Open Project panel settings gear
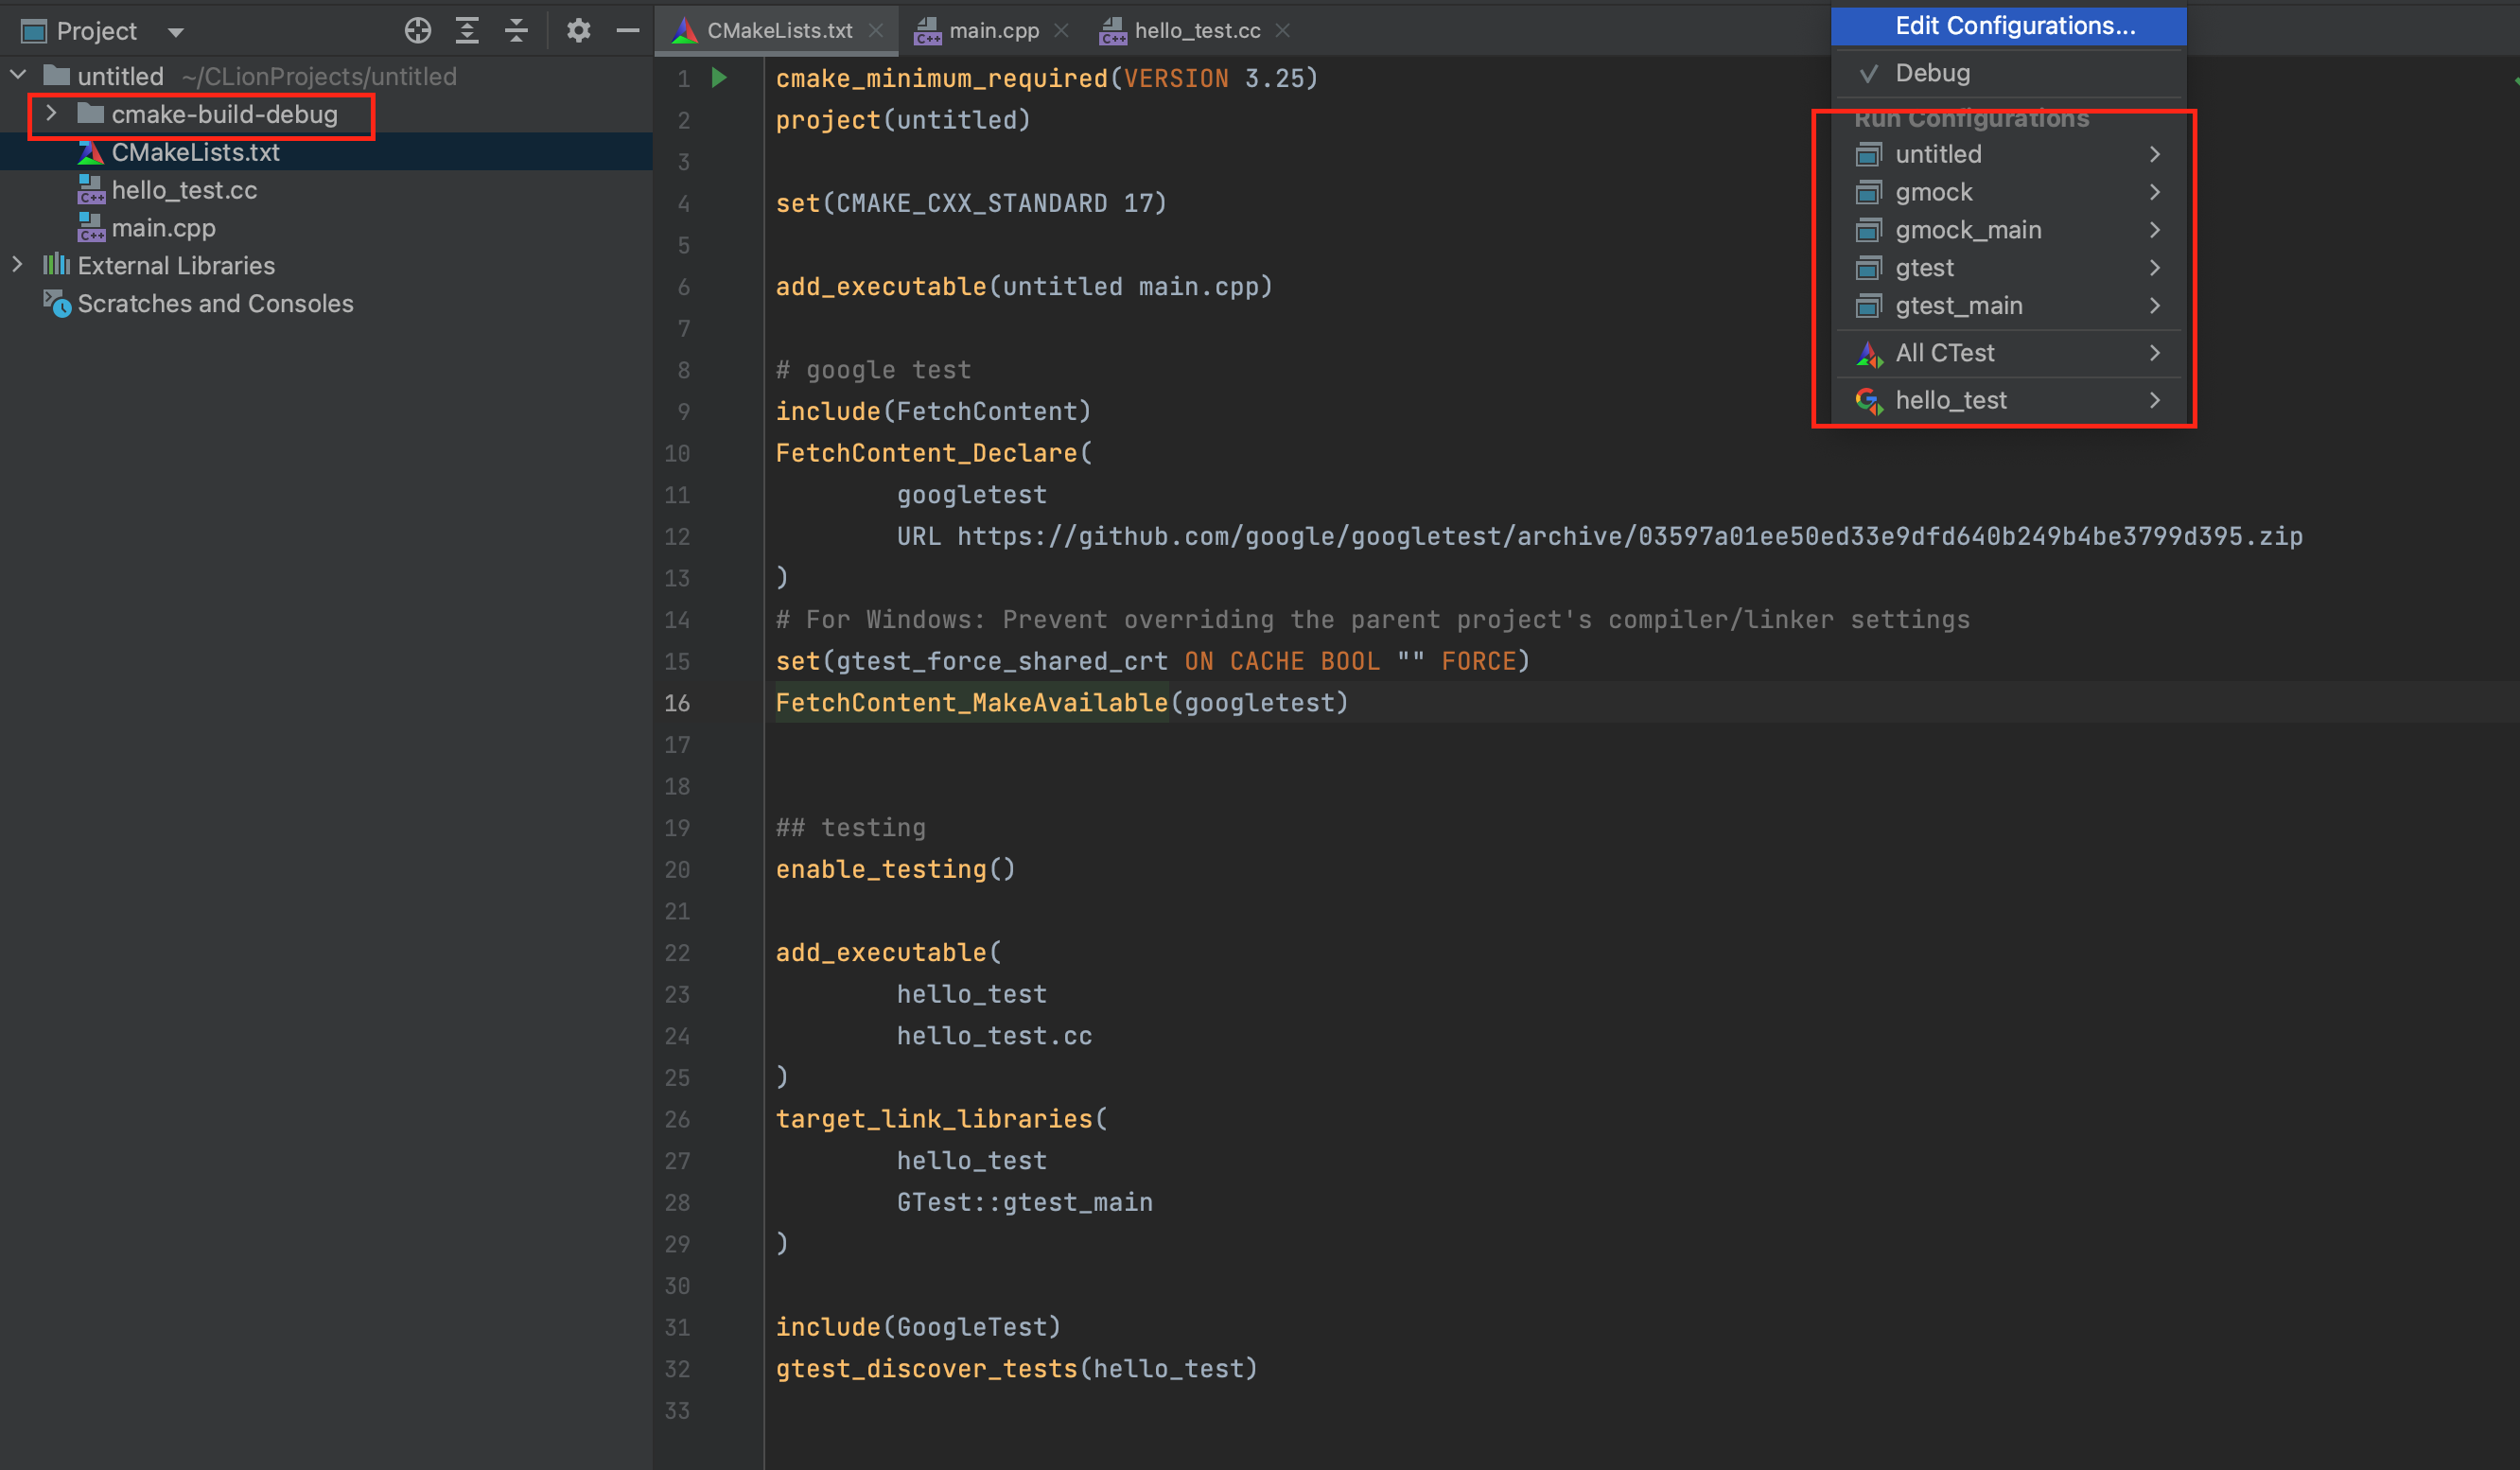The height and width of the screenshot is (1470, 2520). click(578, 31)
